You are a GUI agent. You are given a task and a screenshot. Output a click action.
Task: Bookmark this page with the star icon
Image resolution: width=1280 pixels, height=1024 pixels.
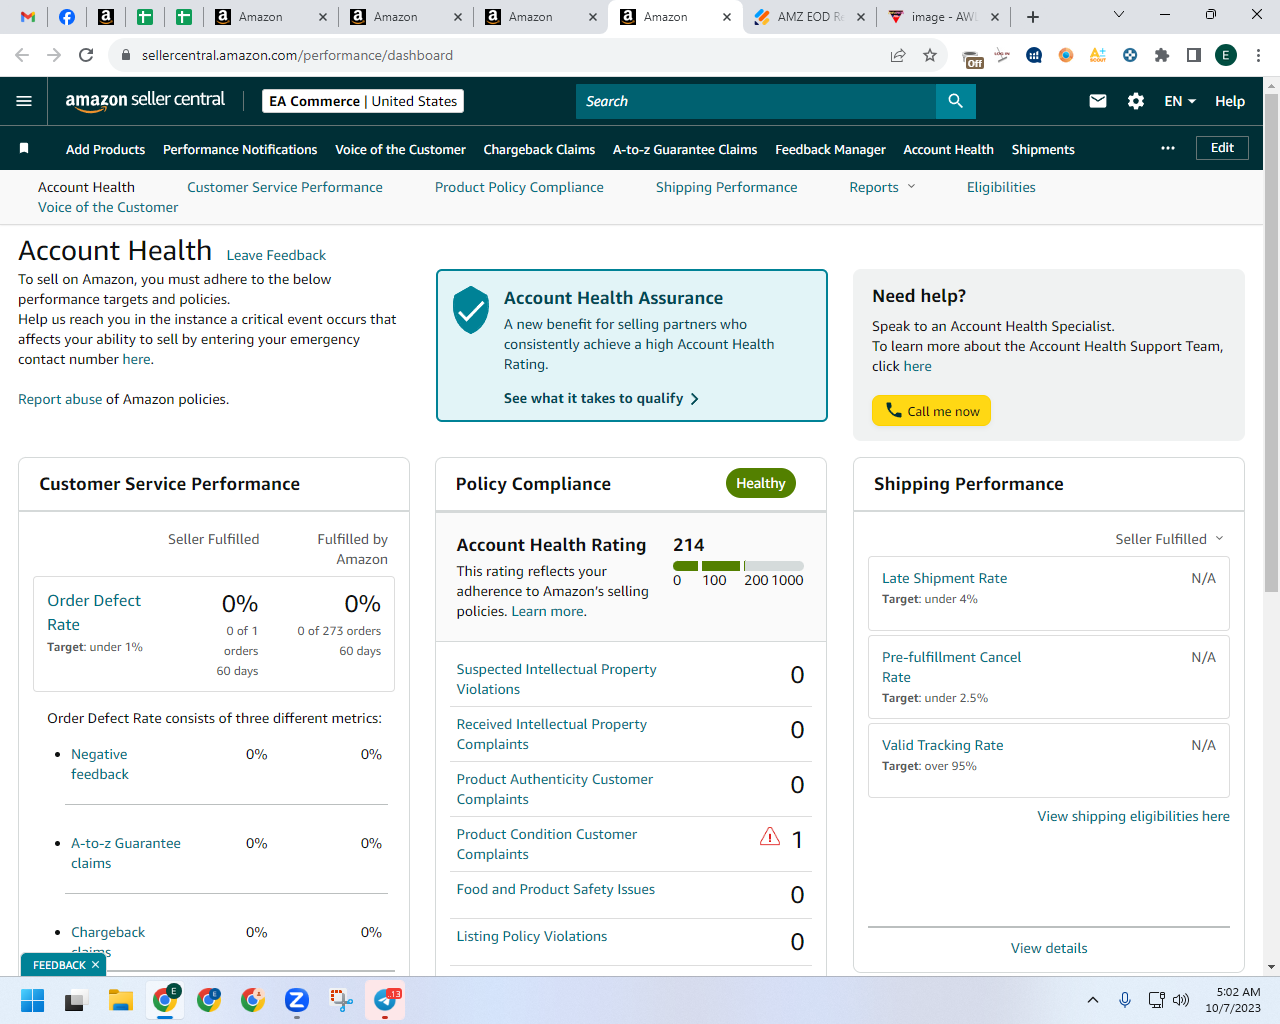click(x=930, y=55)
